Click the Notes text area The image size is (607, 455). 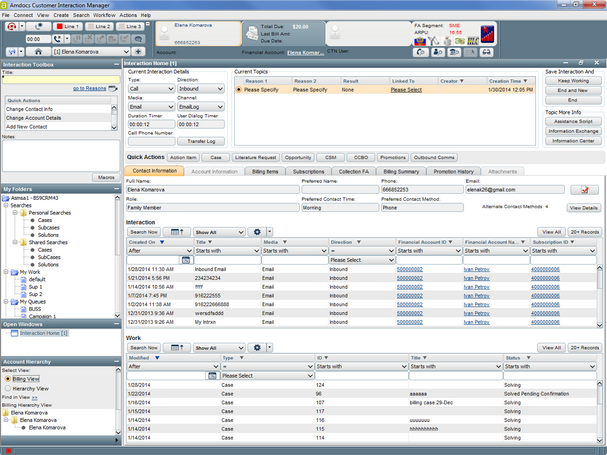pyautogui.click(x=61, y=155)
